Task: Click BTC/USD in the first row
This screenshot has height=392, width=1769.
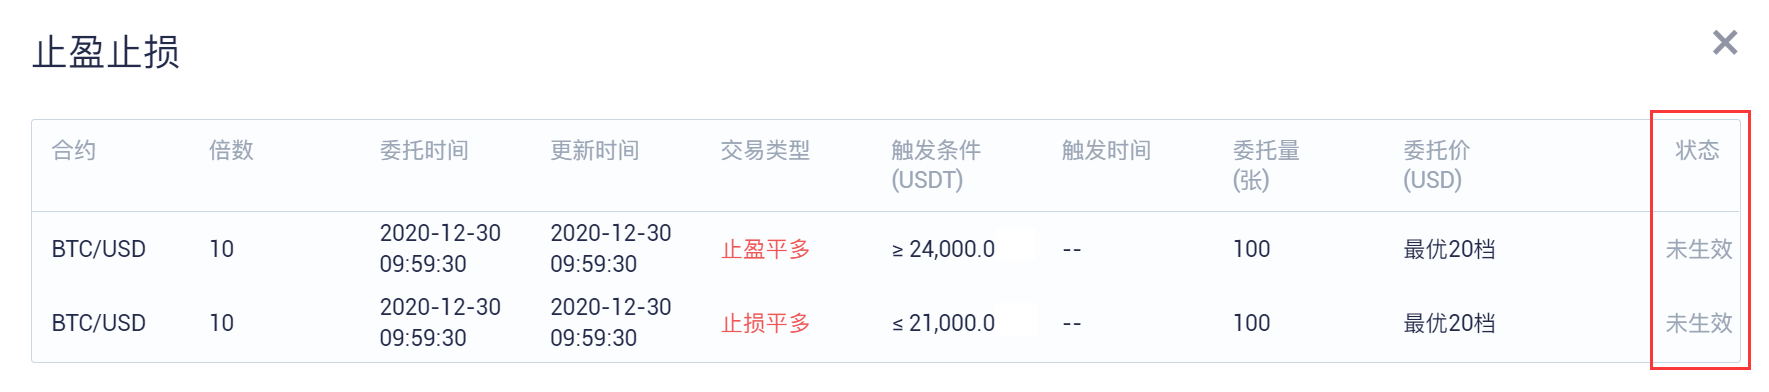Action: pyautogui.click(x=99, y=249)
